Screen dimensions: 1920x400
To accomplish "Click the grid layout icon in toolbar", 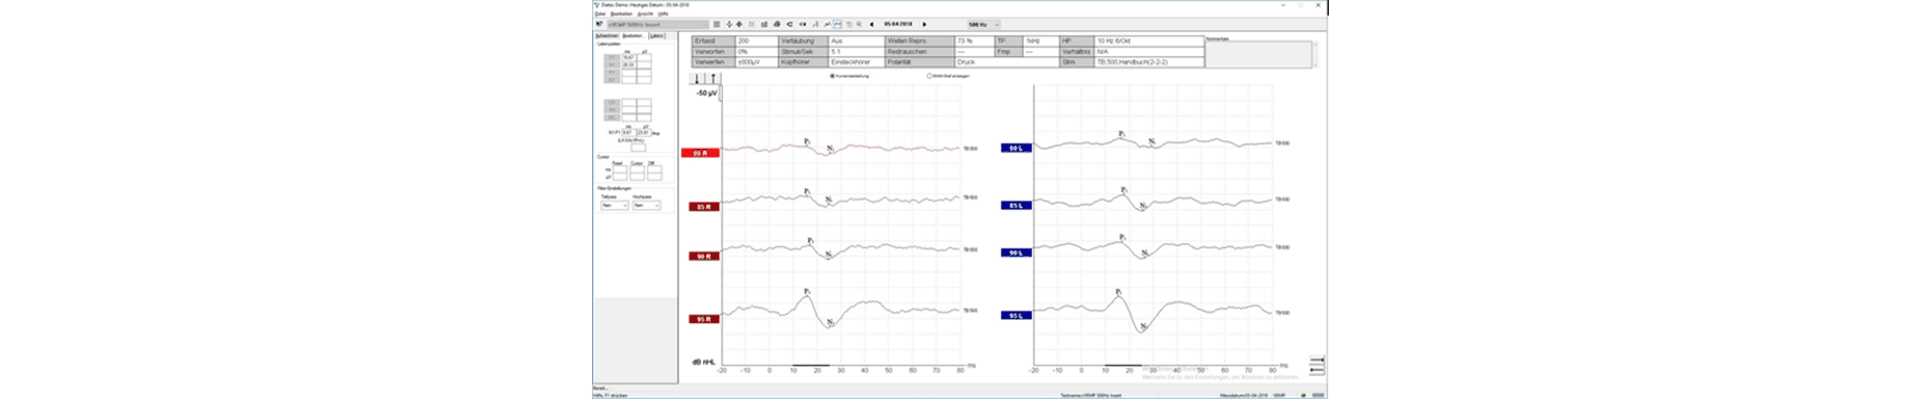I will [x=716, y=24].
